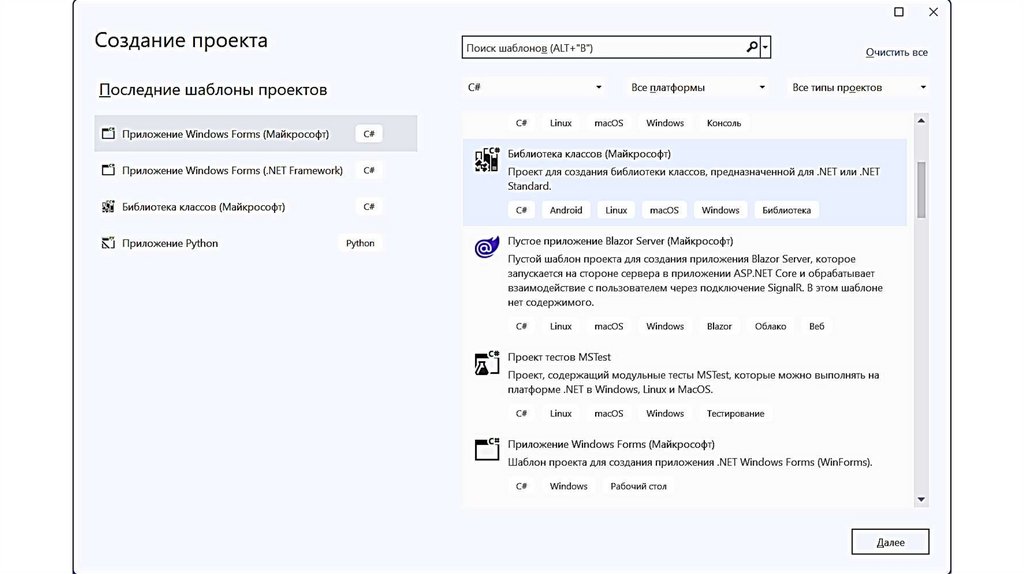Click class library template icon in results
Screen dimensions: 1024x574
[x=487, y=160]
